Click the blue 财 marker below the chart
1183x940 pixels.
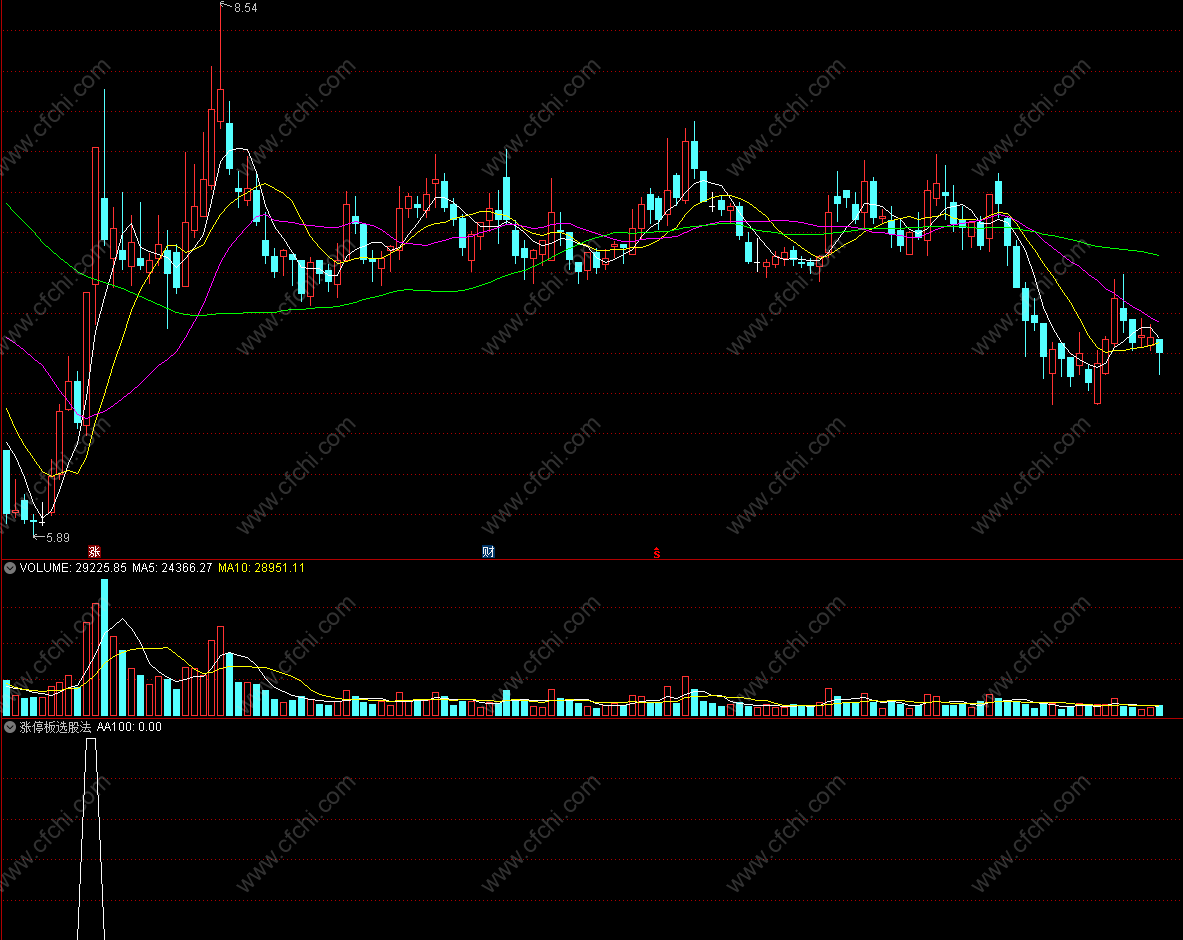[488, 552]
